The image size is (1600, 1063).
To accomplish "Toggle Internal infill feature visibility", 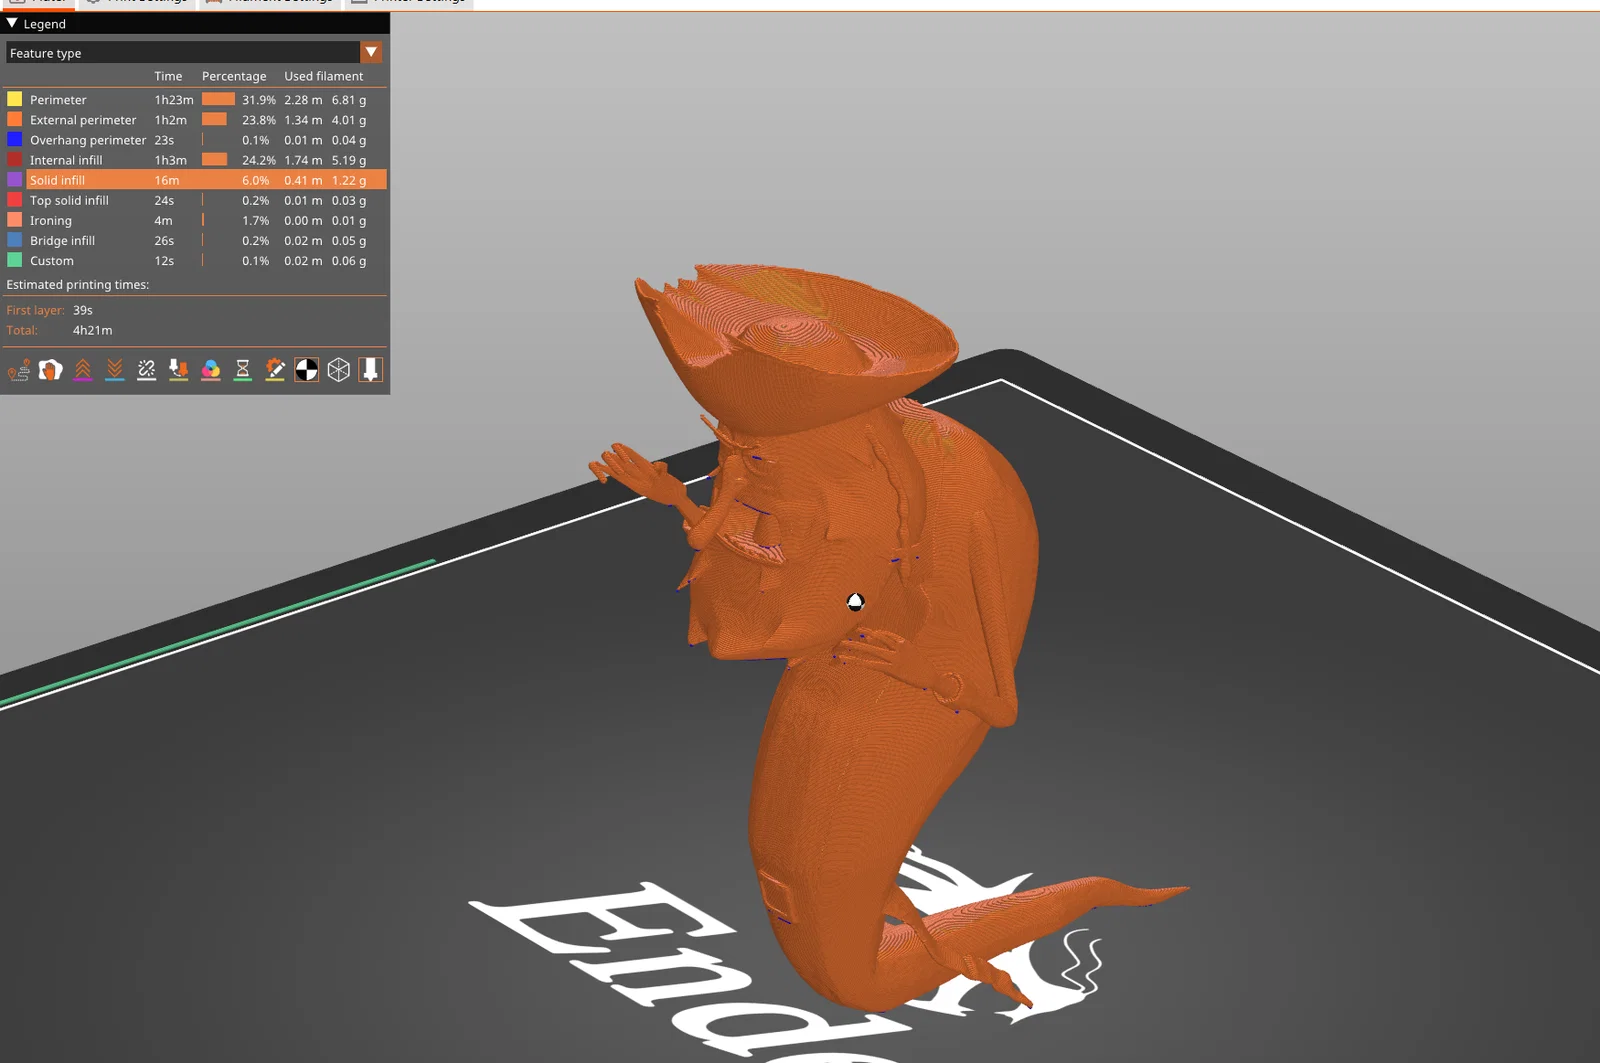I will point(196,160).
